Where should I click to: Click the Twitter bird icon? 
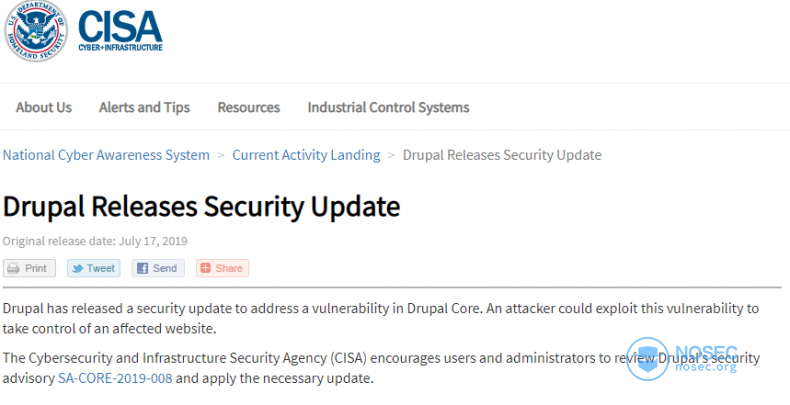click(77, 268)
